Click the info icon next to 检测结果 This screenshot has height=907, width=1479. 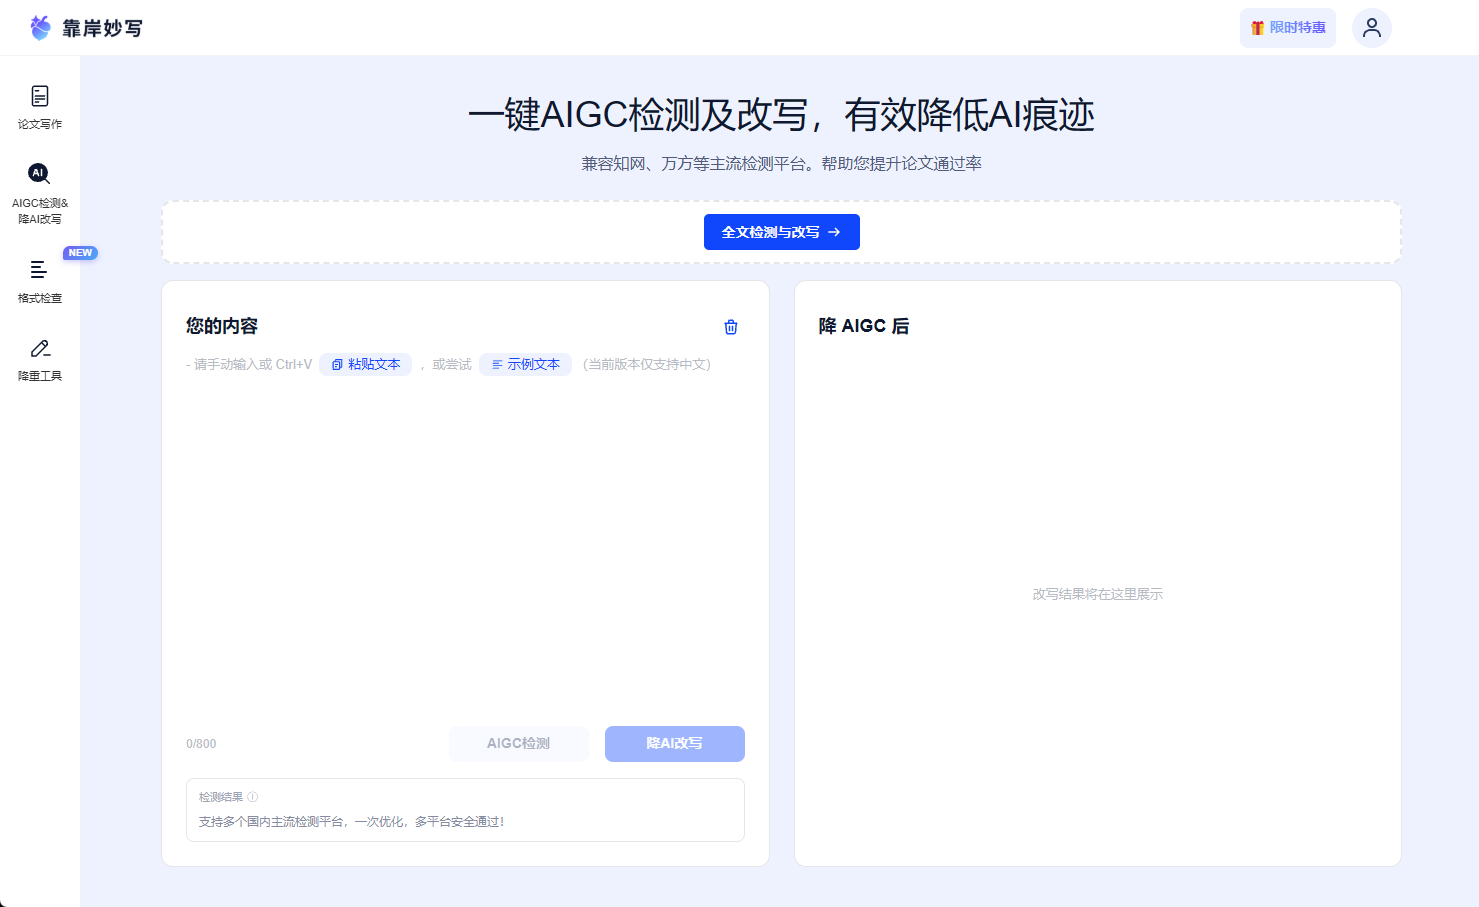[253, 797]
